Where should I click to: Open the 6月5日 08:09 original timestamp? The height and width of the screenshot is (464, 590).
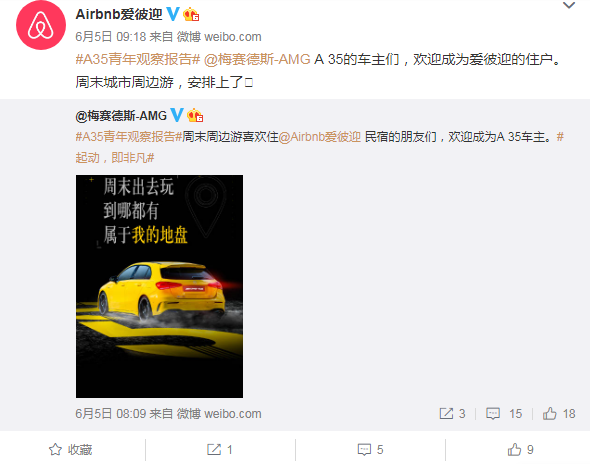(x=111, y=414)
